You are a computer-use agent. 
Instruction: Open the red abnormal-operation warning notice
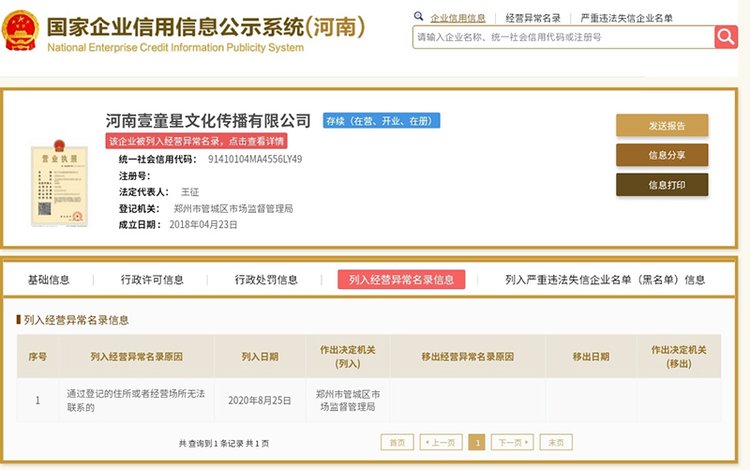coord(197,141)
